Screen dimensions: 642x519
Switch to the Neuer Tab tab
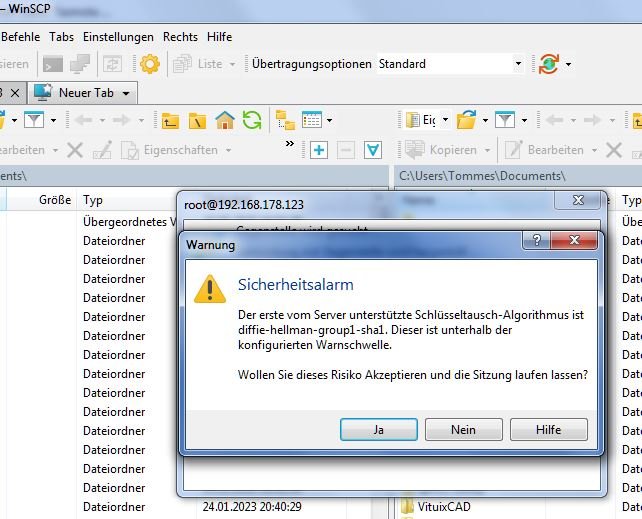point(85,93)
